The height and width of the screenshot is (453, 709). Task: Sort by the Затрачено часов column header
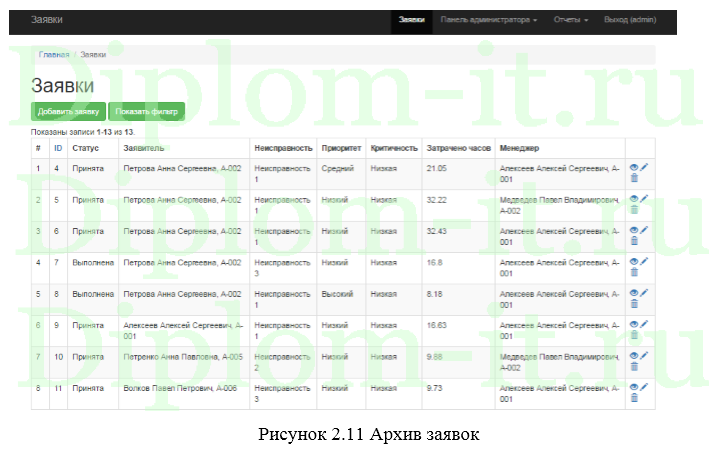tap(458, 147)
